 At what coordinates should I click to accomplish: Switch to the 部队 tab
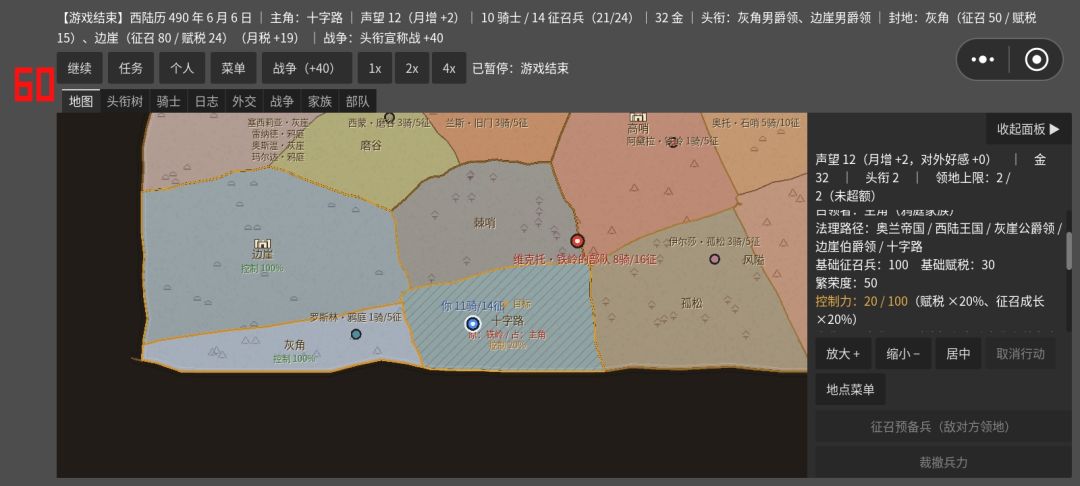pos(357,101)
